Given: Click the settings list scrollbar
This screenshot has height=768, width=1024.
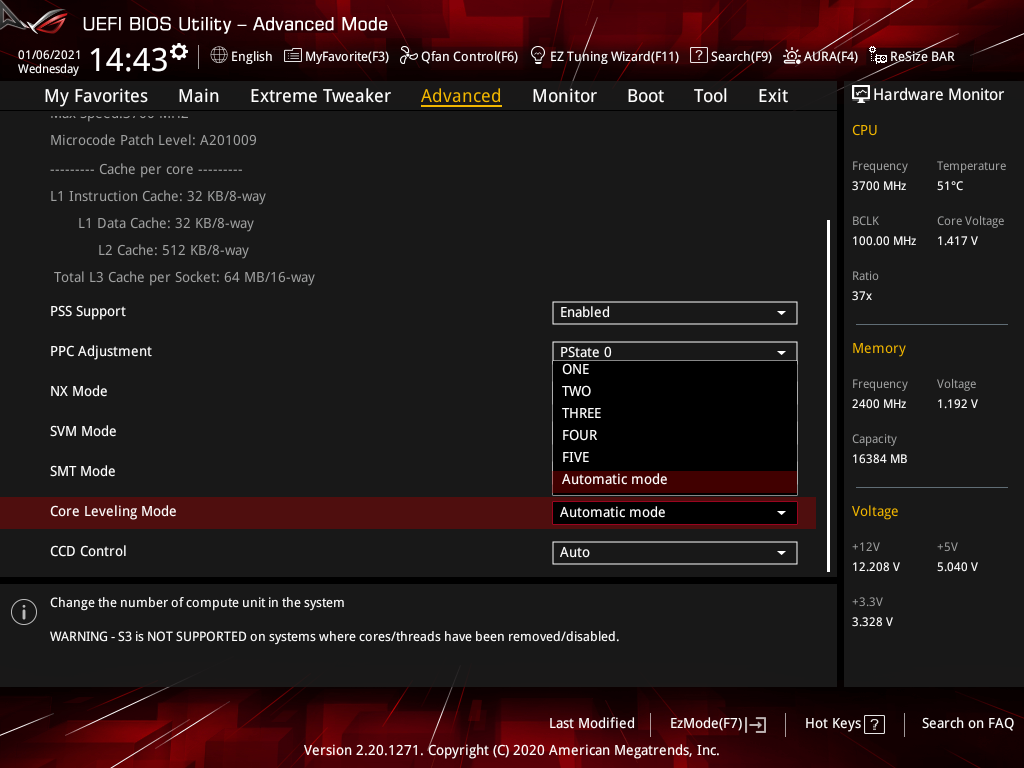Looking at the screenshot, I should click(x=828, y=396).
